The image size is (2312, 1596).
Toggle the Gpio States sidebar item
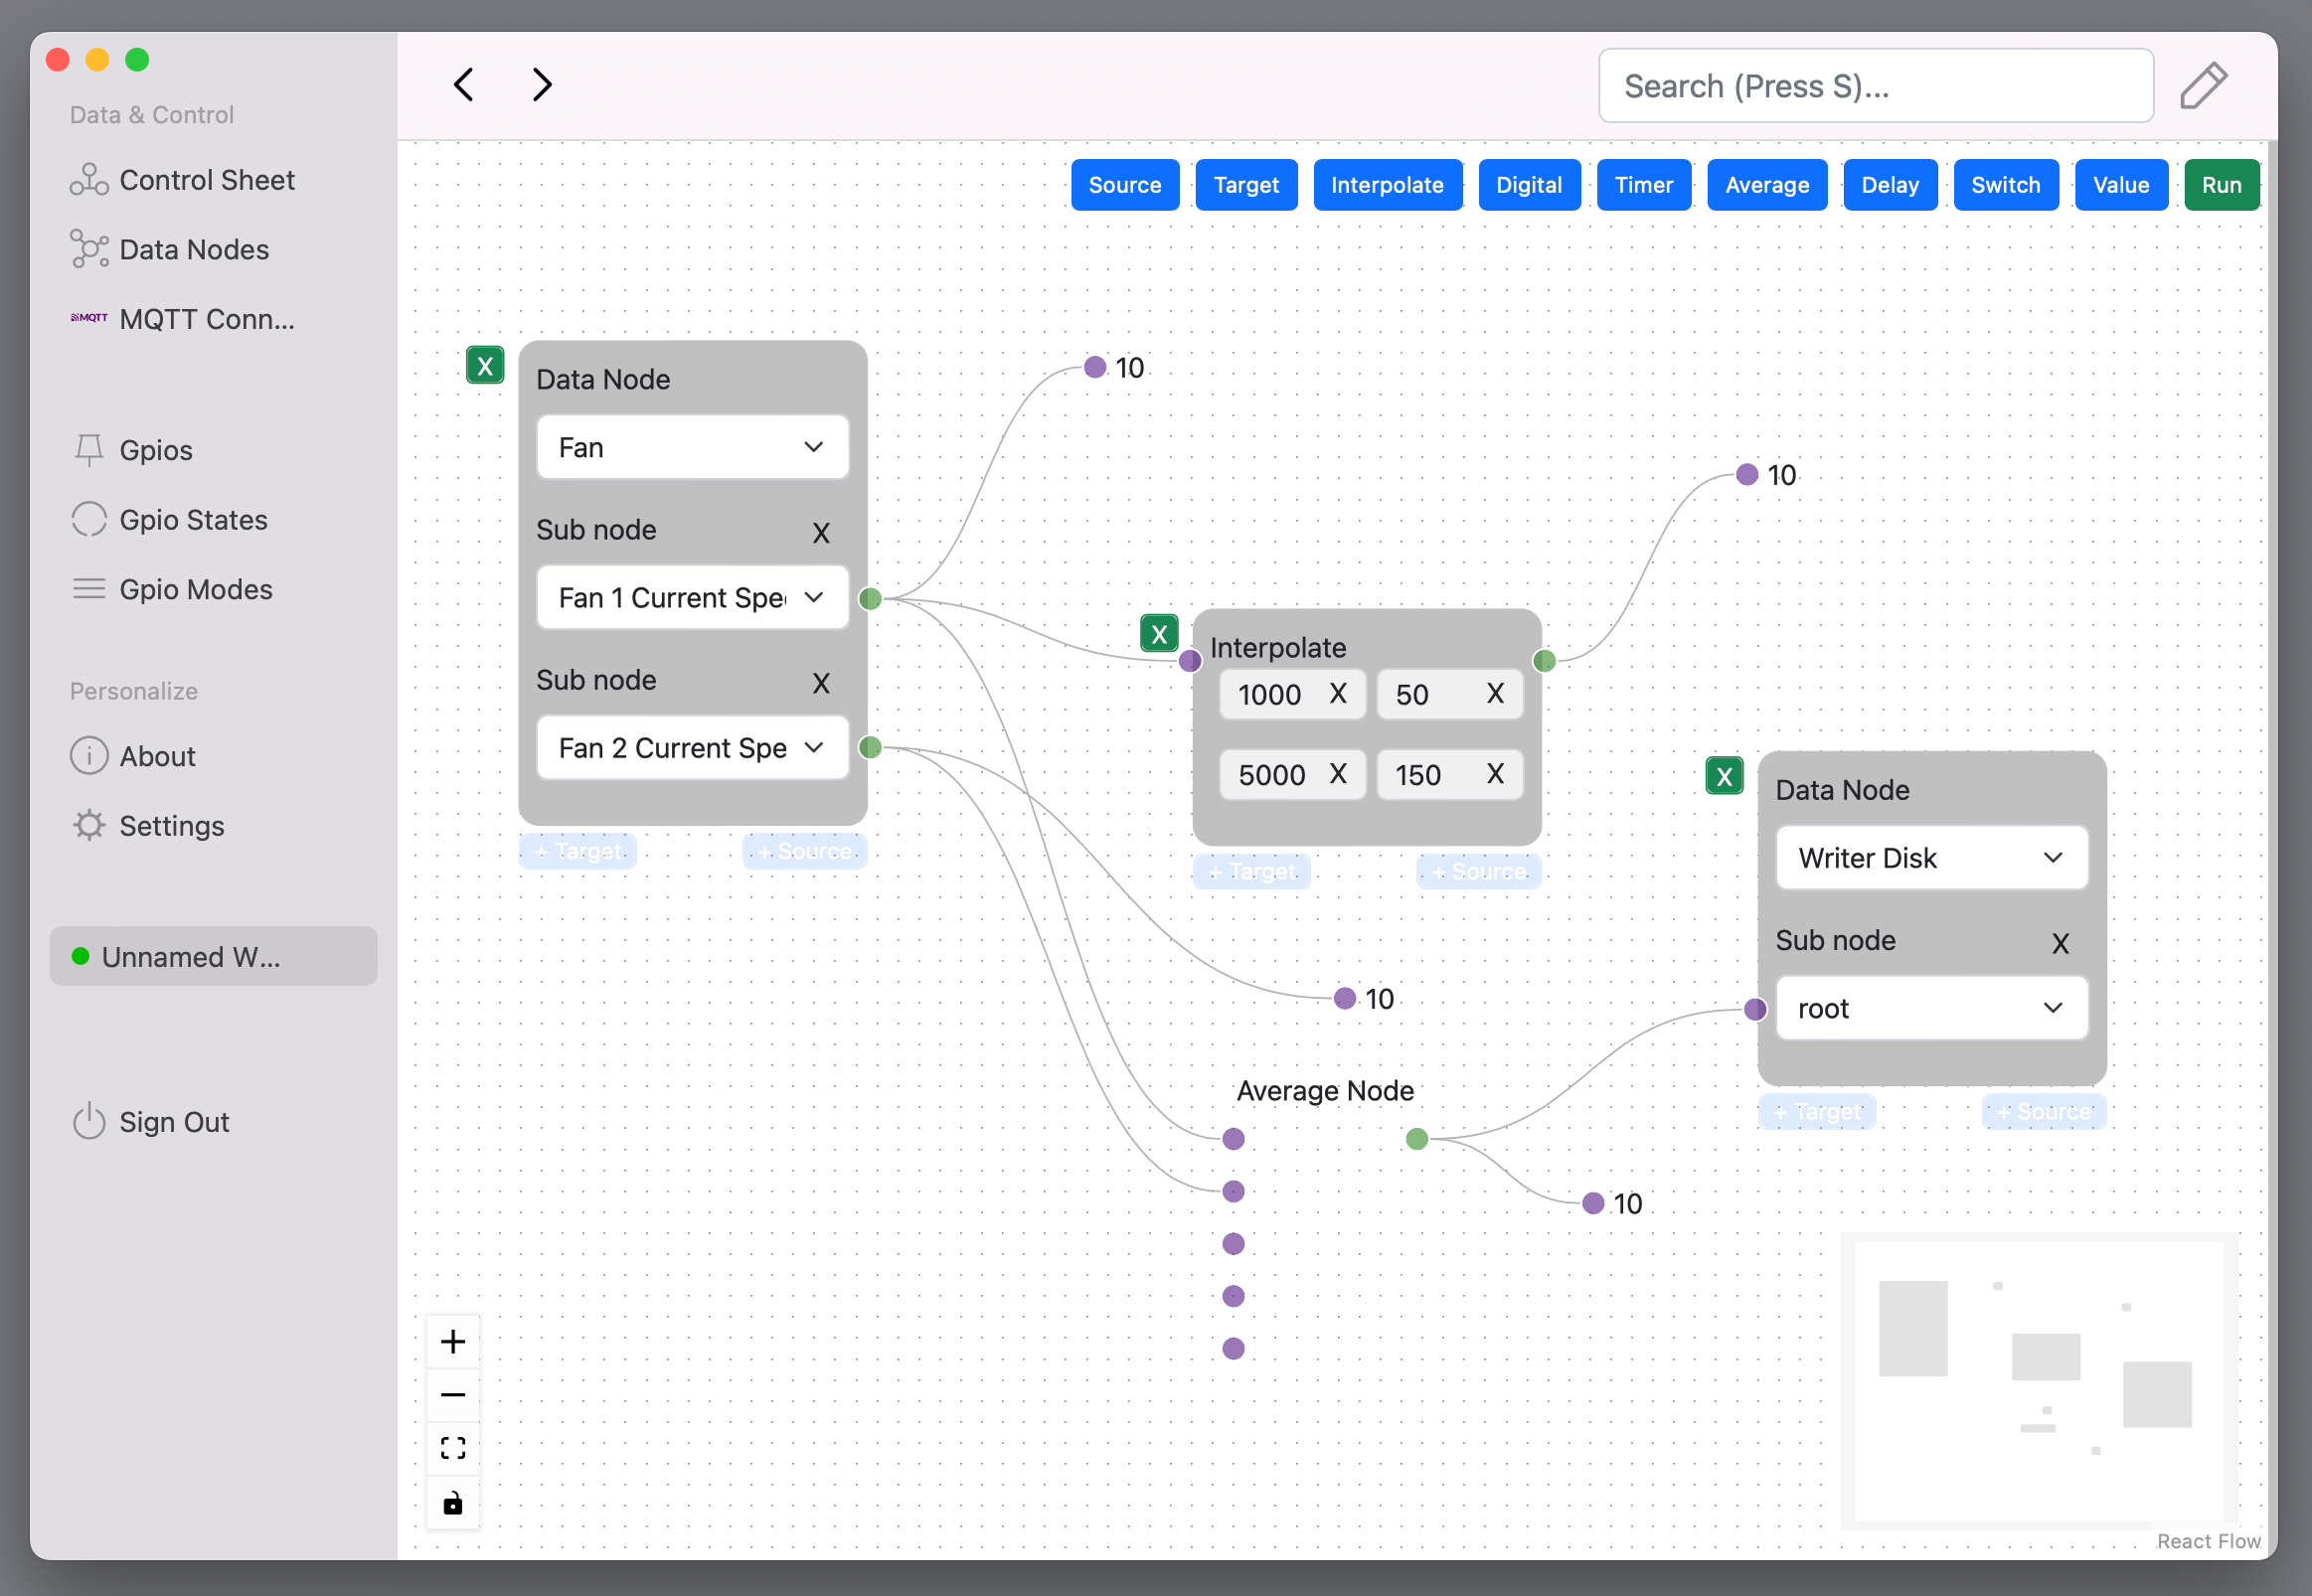[193, 518]
